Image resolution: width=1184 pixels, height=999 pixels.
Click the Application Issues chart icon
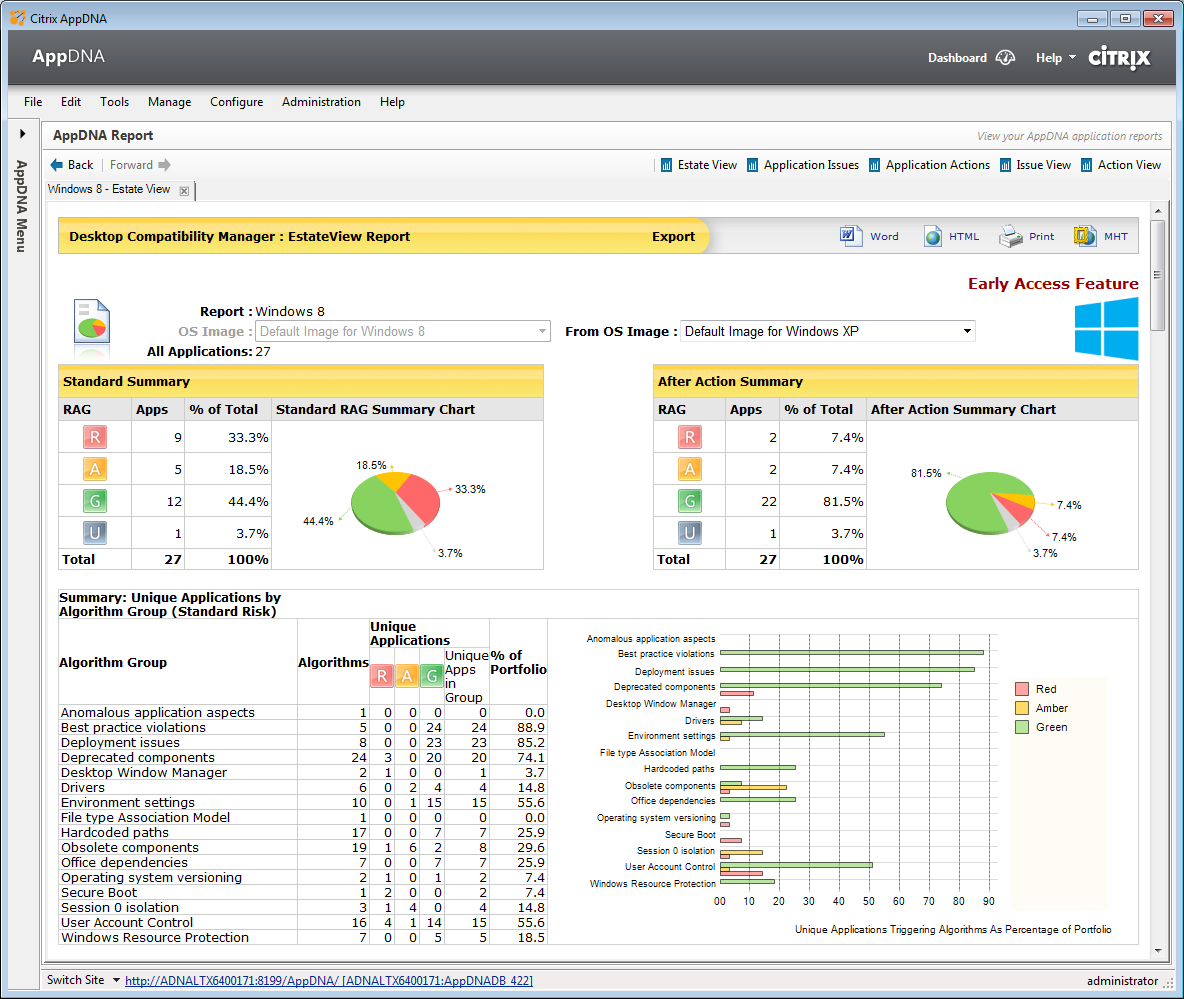(x=752, y=165)
